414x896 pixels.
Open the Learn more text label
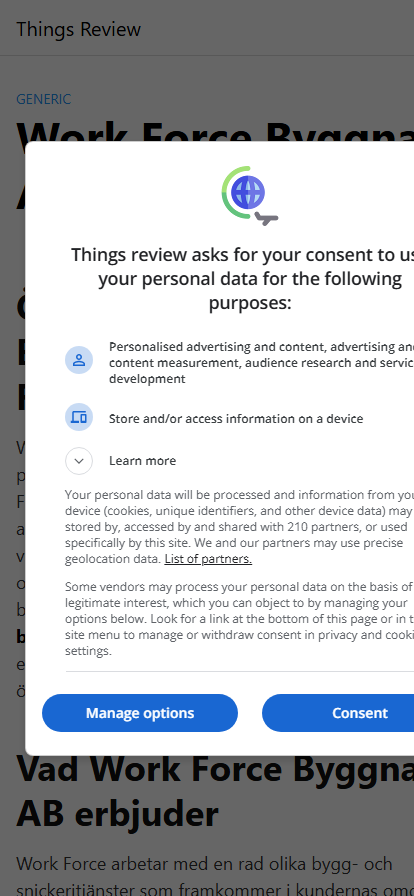tap(142, 461)
